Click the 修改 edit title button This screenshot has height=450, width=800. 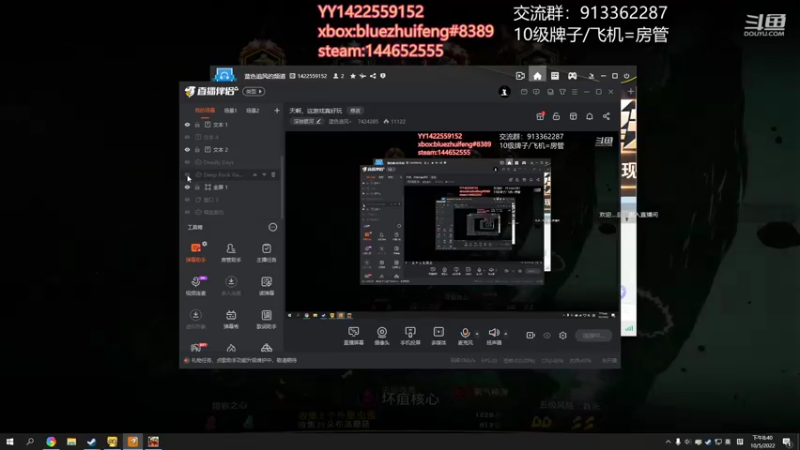(355, 111)
